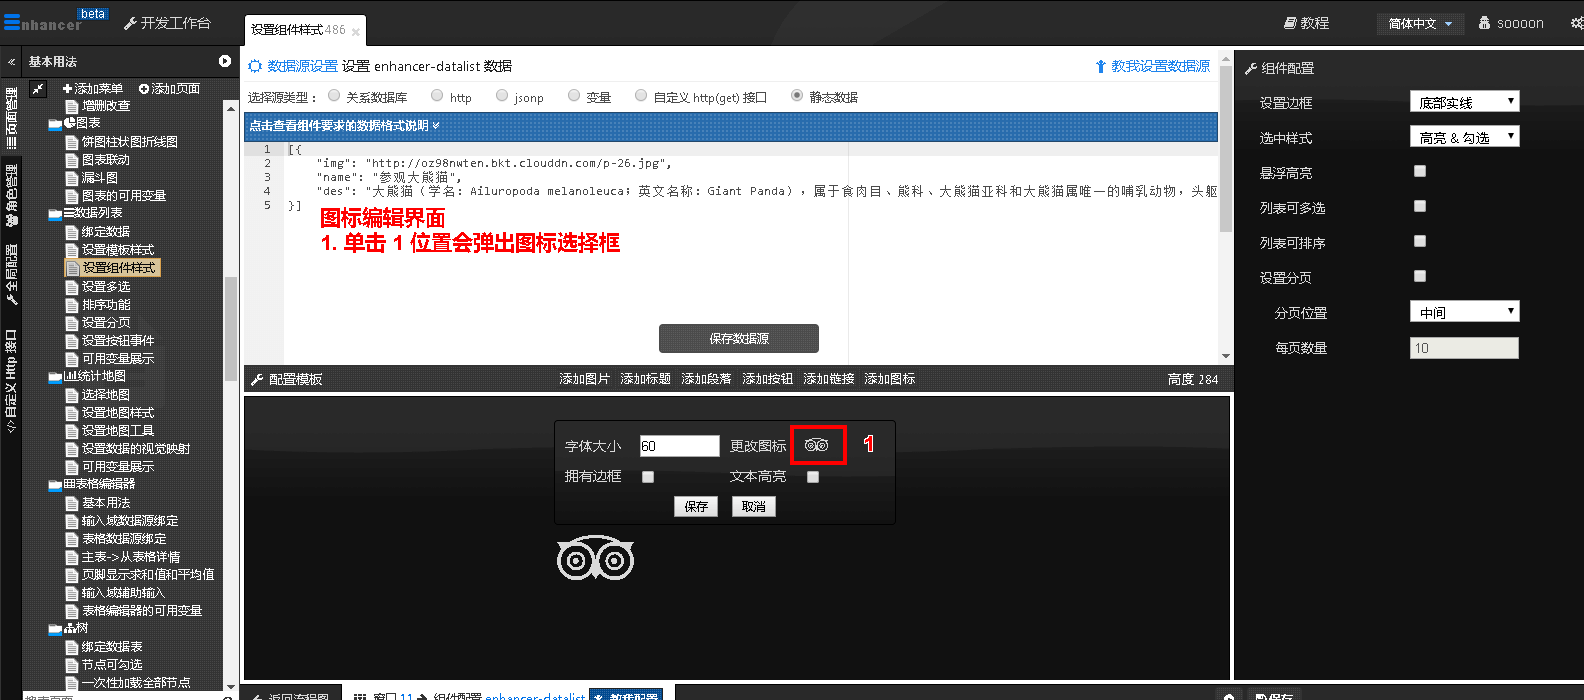Click 添加图片 in the template toolbar

584,379
